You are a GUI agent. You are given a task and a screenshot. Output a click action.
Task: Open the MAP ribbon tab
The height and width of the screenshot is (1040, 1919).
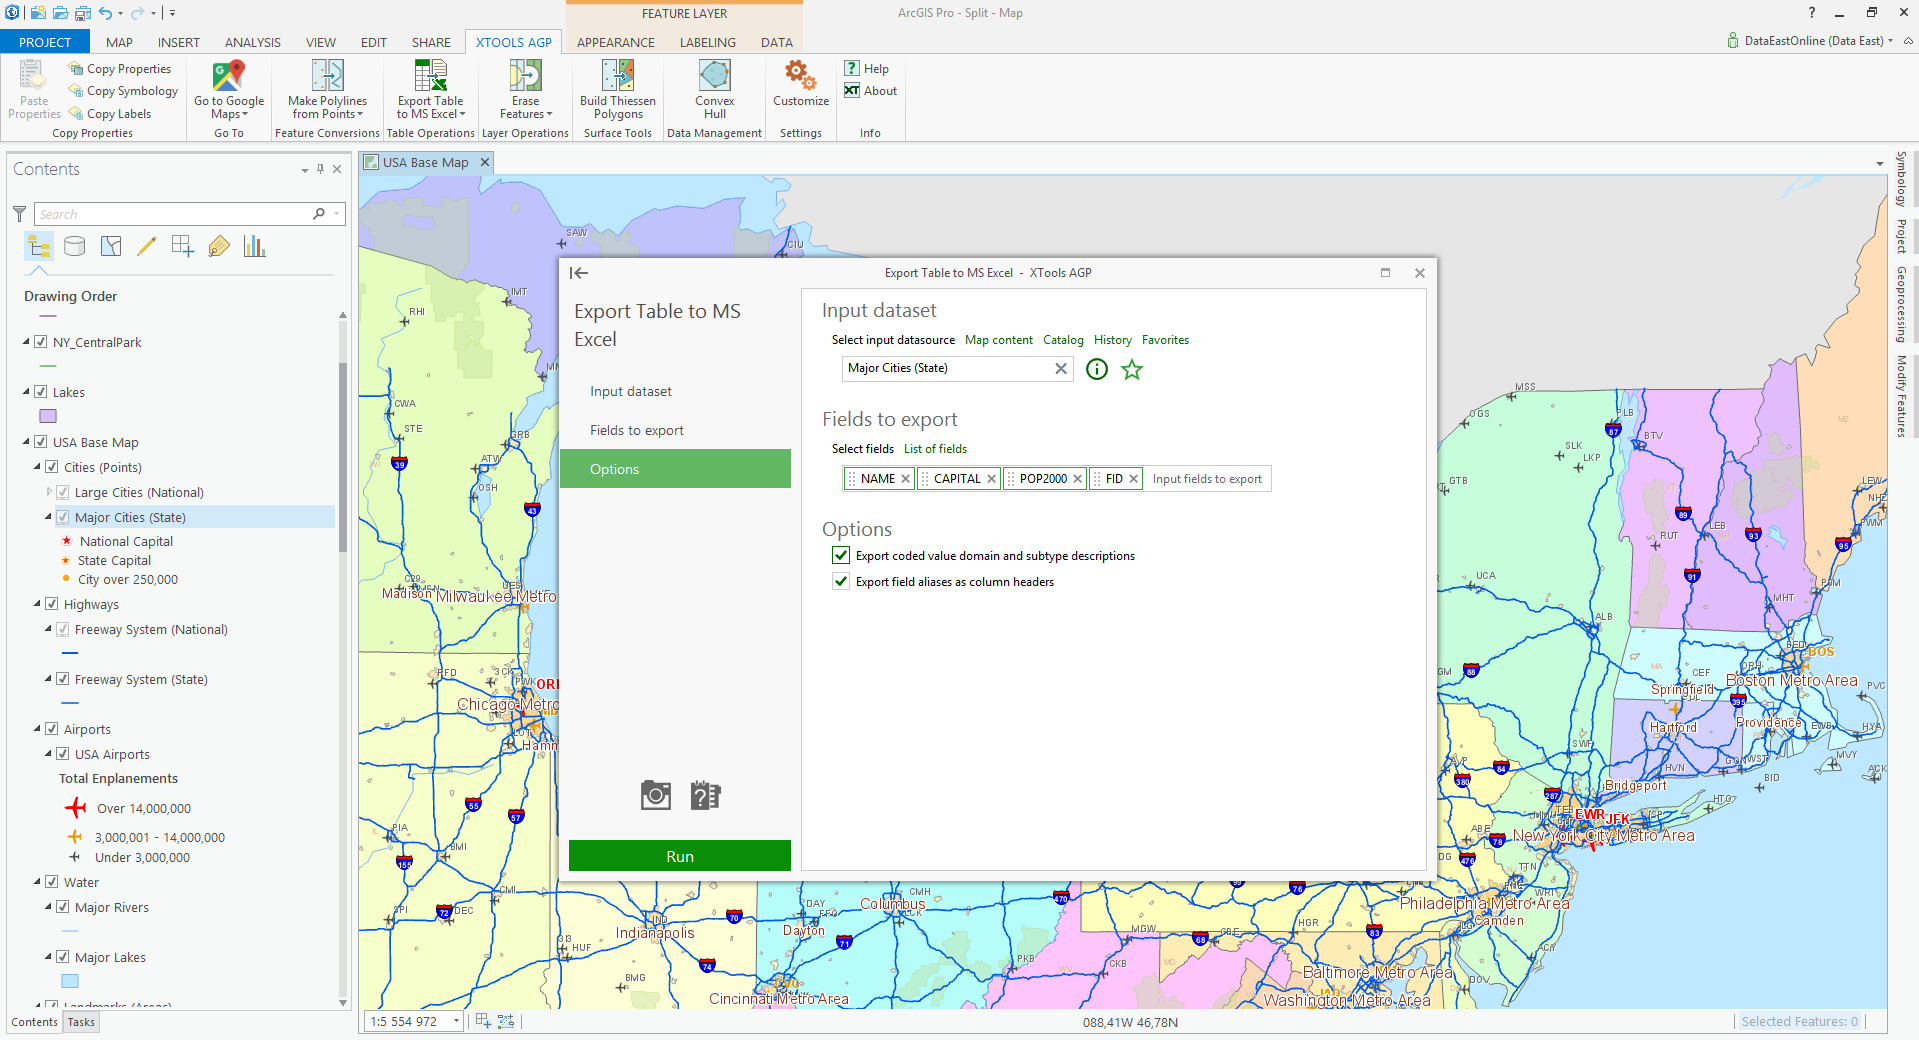tap(119, 42)
